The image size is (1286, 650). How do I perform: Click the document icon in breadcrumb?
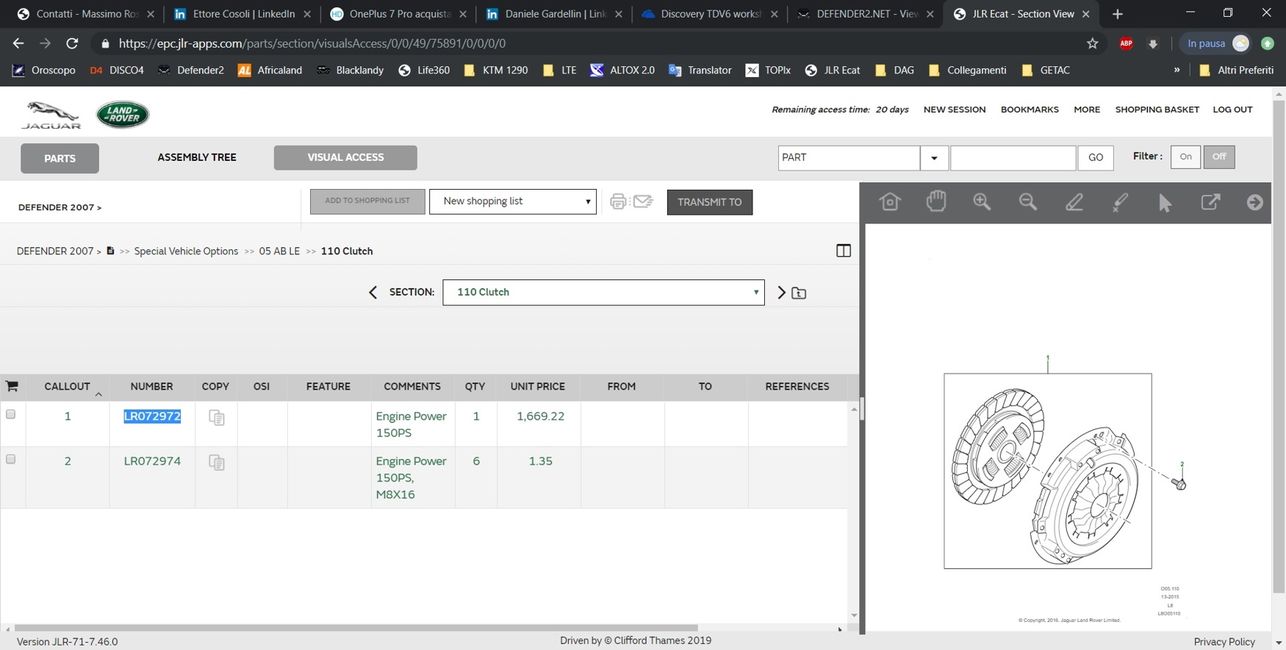point(110,251)
